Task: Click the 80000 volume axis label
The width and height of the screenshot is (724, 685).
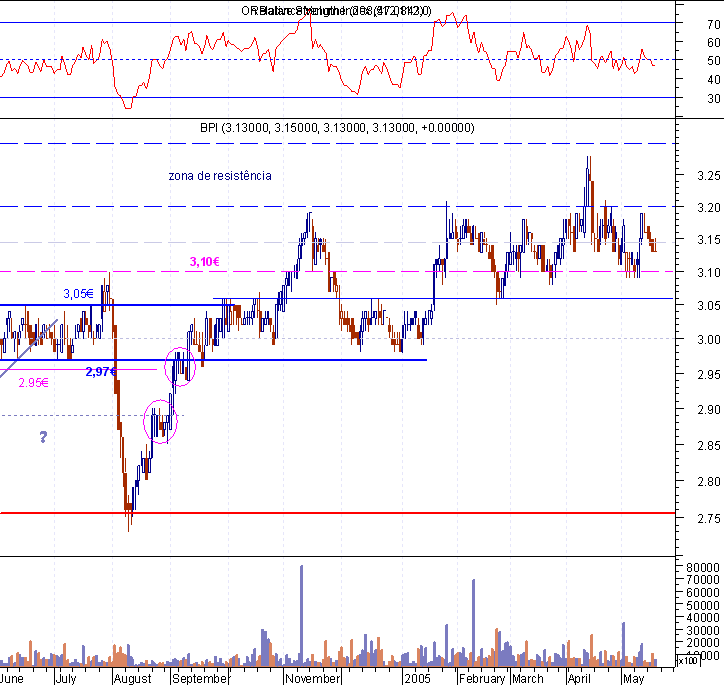Action: click(703, 567)
